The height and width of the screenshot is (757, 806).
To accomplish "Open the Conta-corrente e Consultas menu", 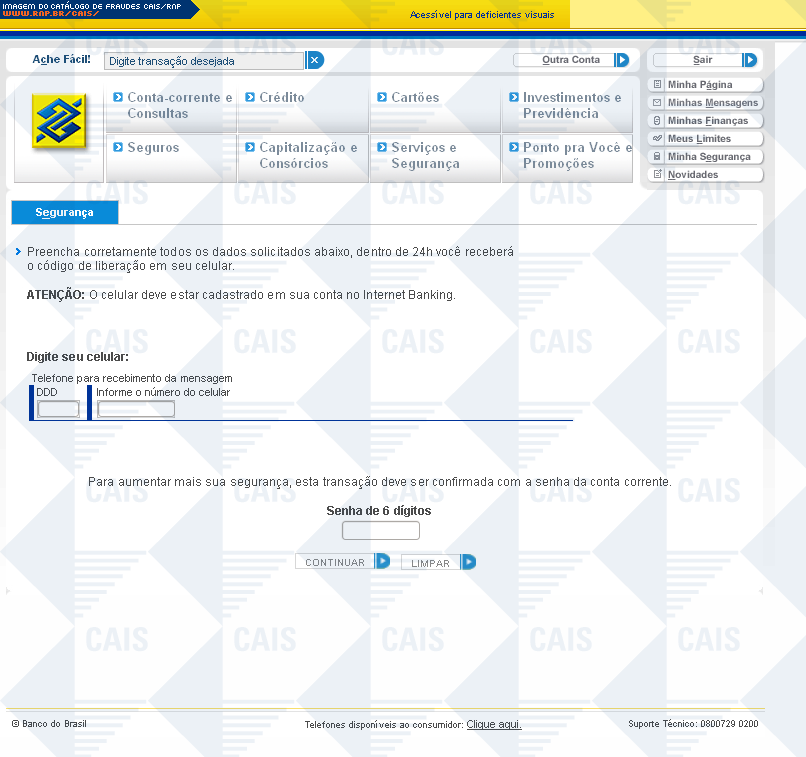I will pyautogui.click(x=179, y=105).
